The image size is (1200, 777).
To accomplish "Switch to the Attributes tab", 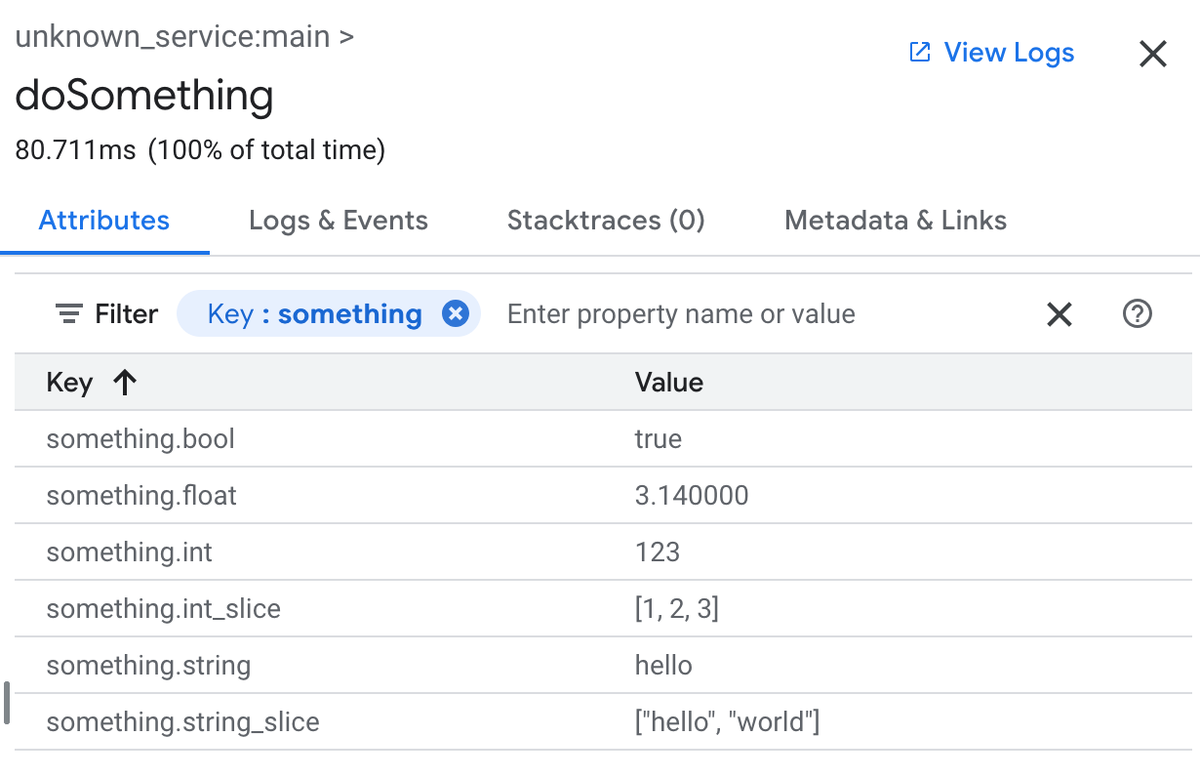I will [104, 221].
